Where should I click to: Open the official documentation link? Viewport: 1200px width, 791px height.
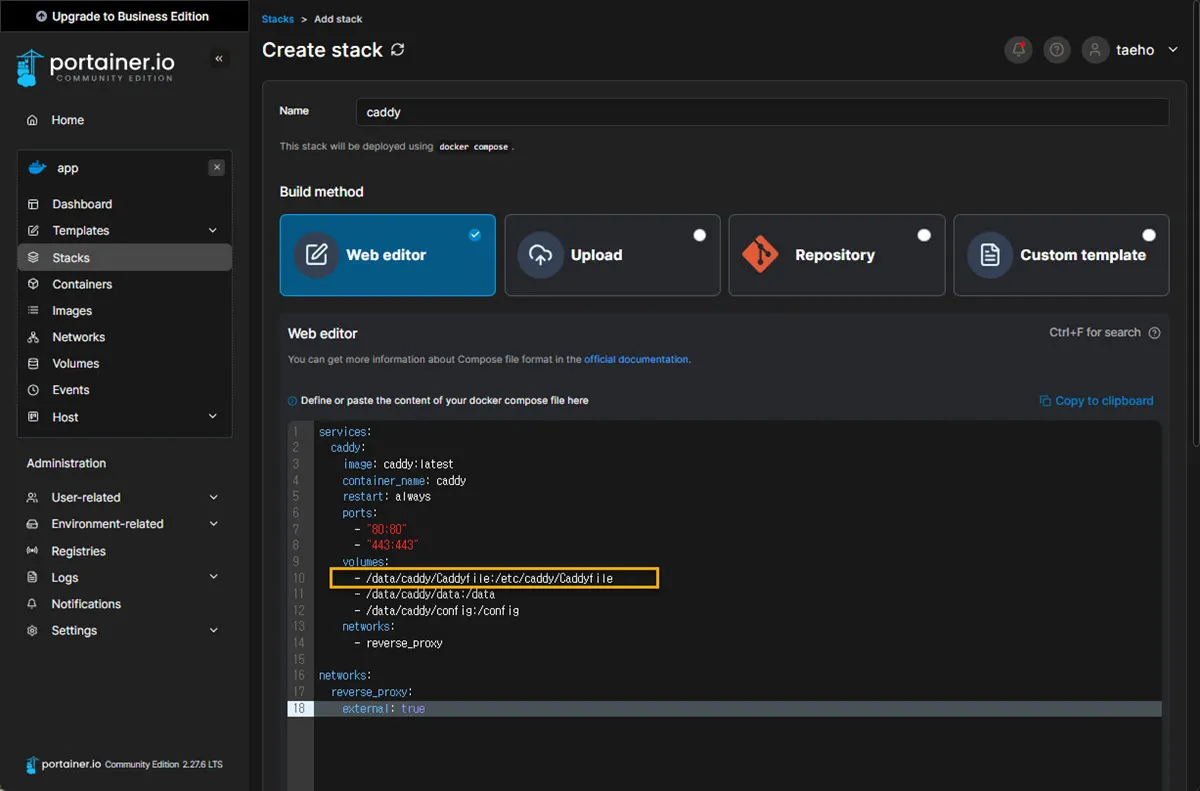tap(636, 359)
